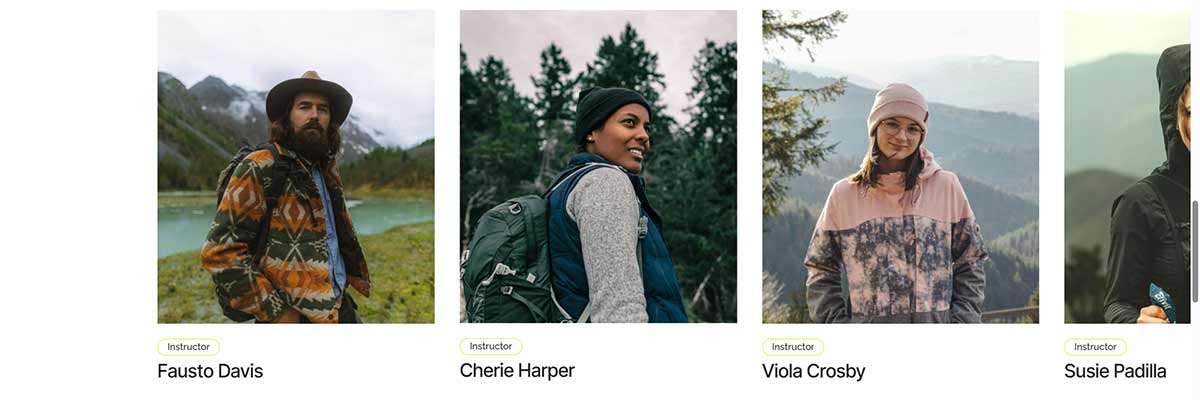
Task: Open the Fausto Davis name link
Action: tap(210, 371)
